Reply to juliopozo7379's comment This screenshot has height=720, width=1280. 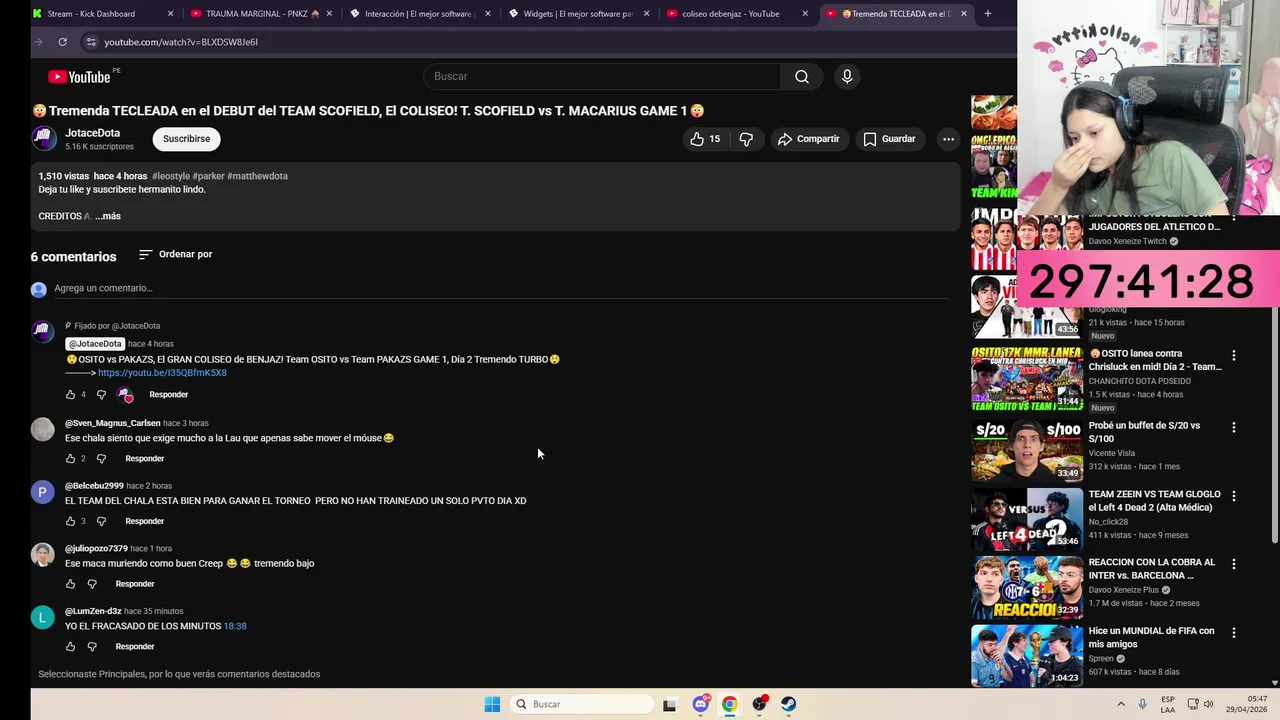[135, 584]
